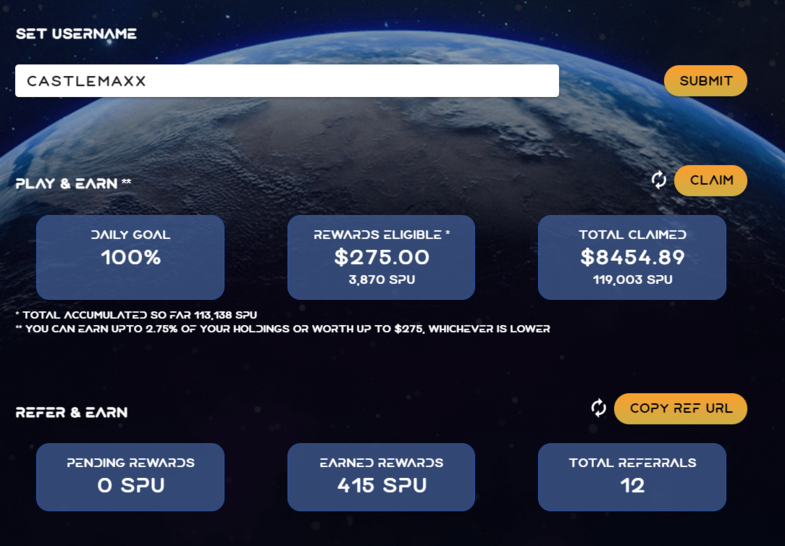The height and width of the screenshot is (546, 785).
Task: Select the Daily Goal 100% card
Action: coord(130,257)
